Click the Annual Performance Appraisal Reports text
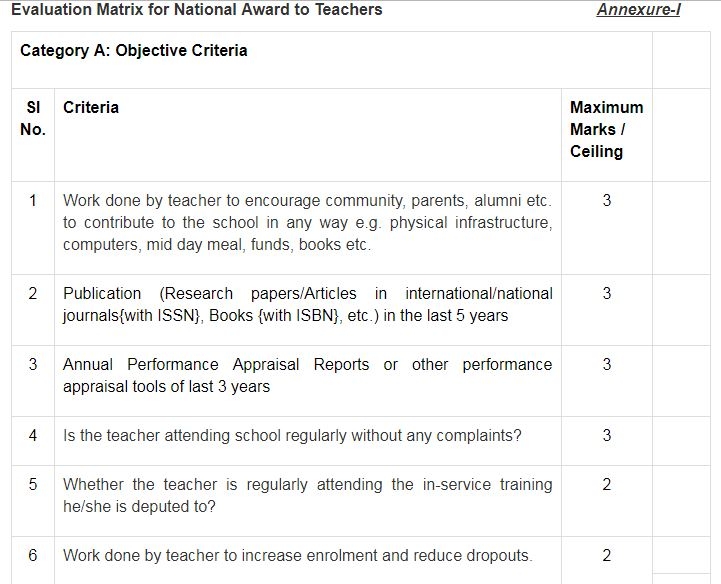The height and width of the screenshot is (584, 721). [x=307, y=375]
